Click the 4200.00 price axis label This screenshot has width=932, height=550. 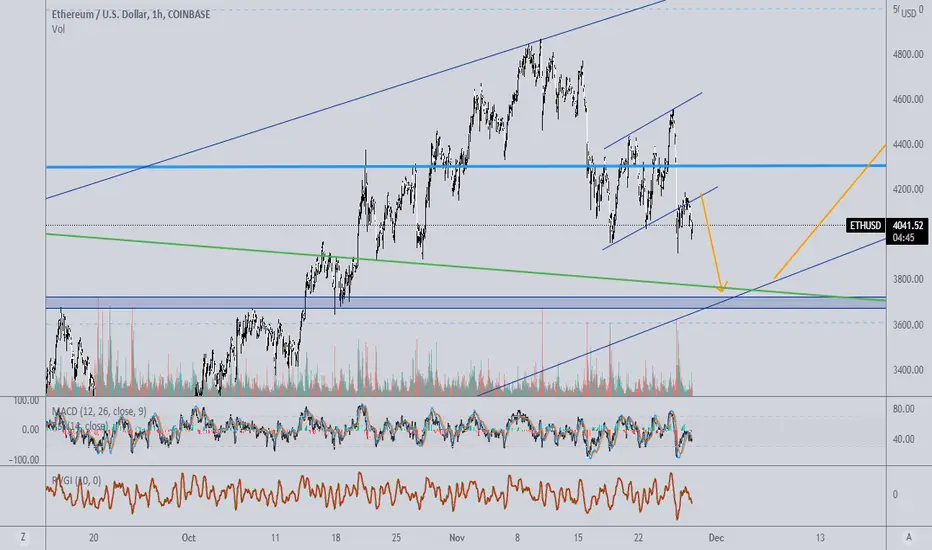coord(908,189)
